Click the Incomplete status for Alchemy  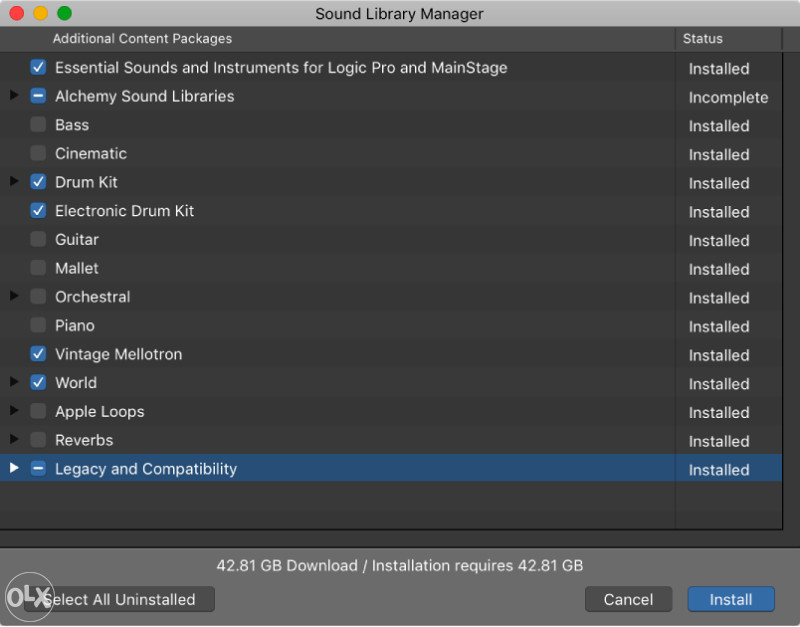point(728,97)
